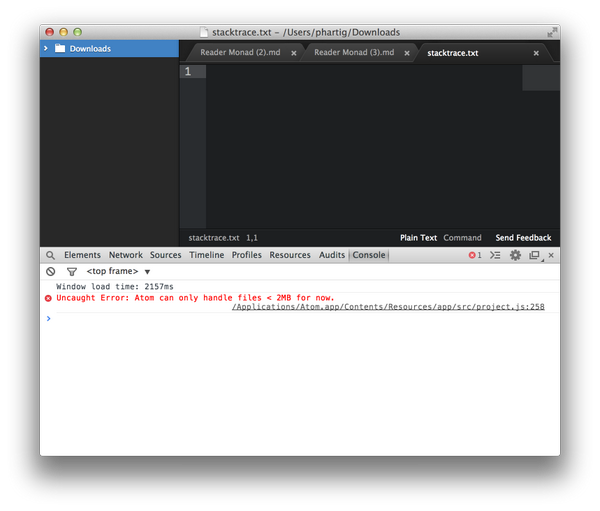This screenshot has height=511, width=600.
Task: Toggle the console drawer icon
Action: [x=495, y=255]
